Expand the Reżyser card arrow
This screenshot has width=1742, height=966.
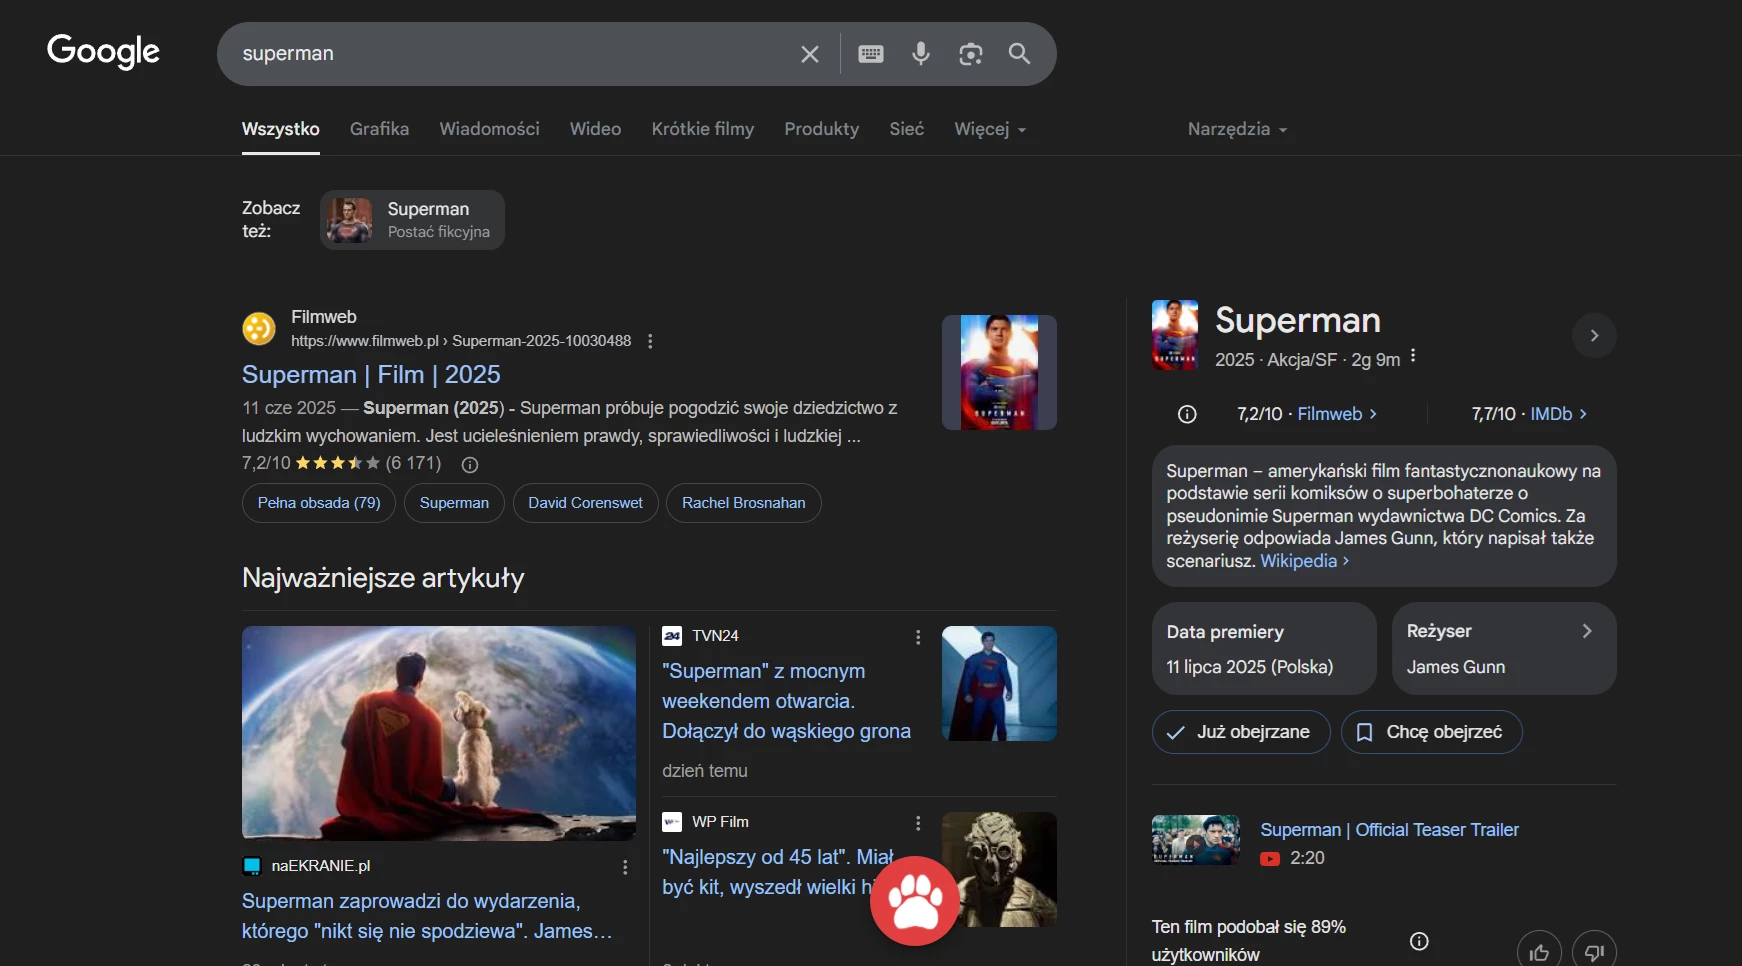coord(1587,631)
